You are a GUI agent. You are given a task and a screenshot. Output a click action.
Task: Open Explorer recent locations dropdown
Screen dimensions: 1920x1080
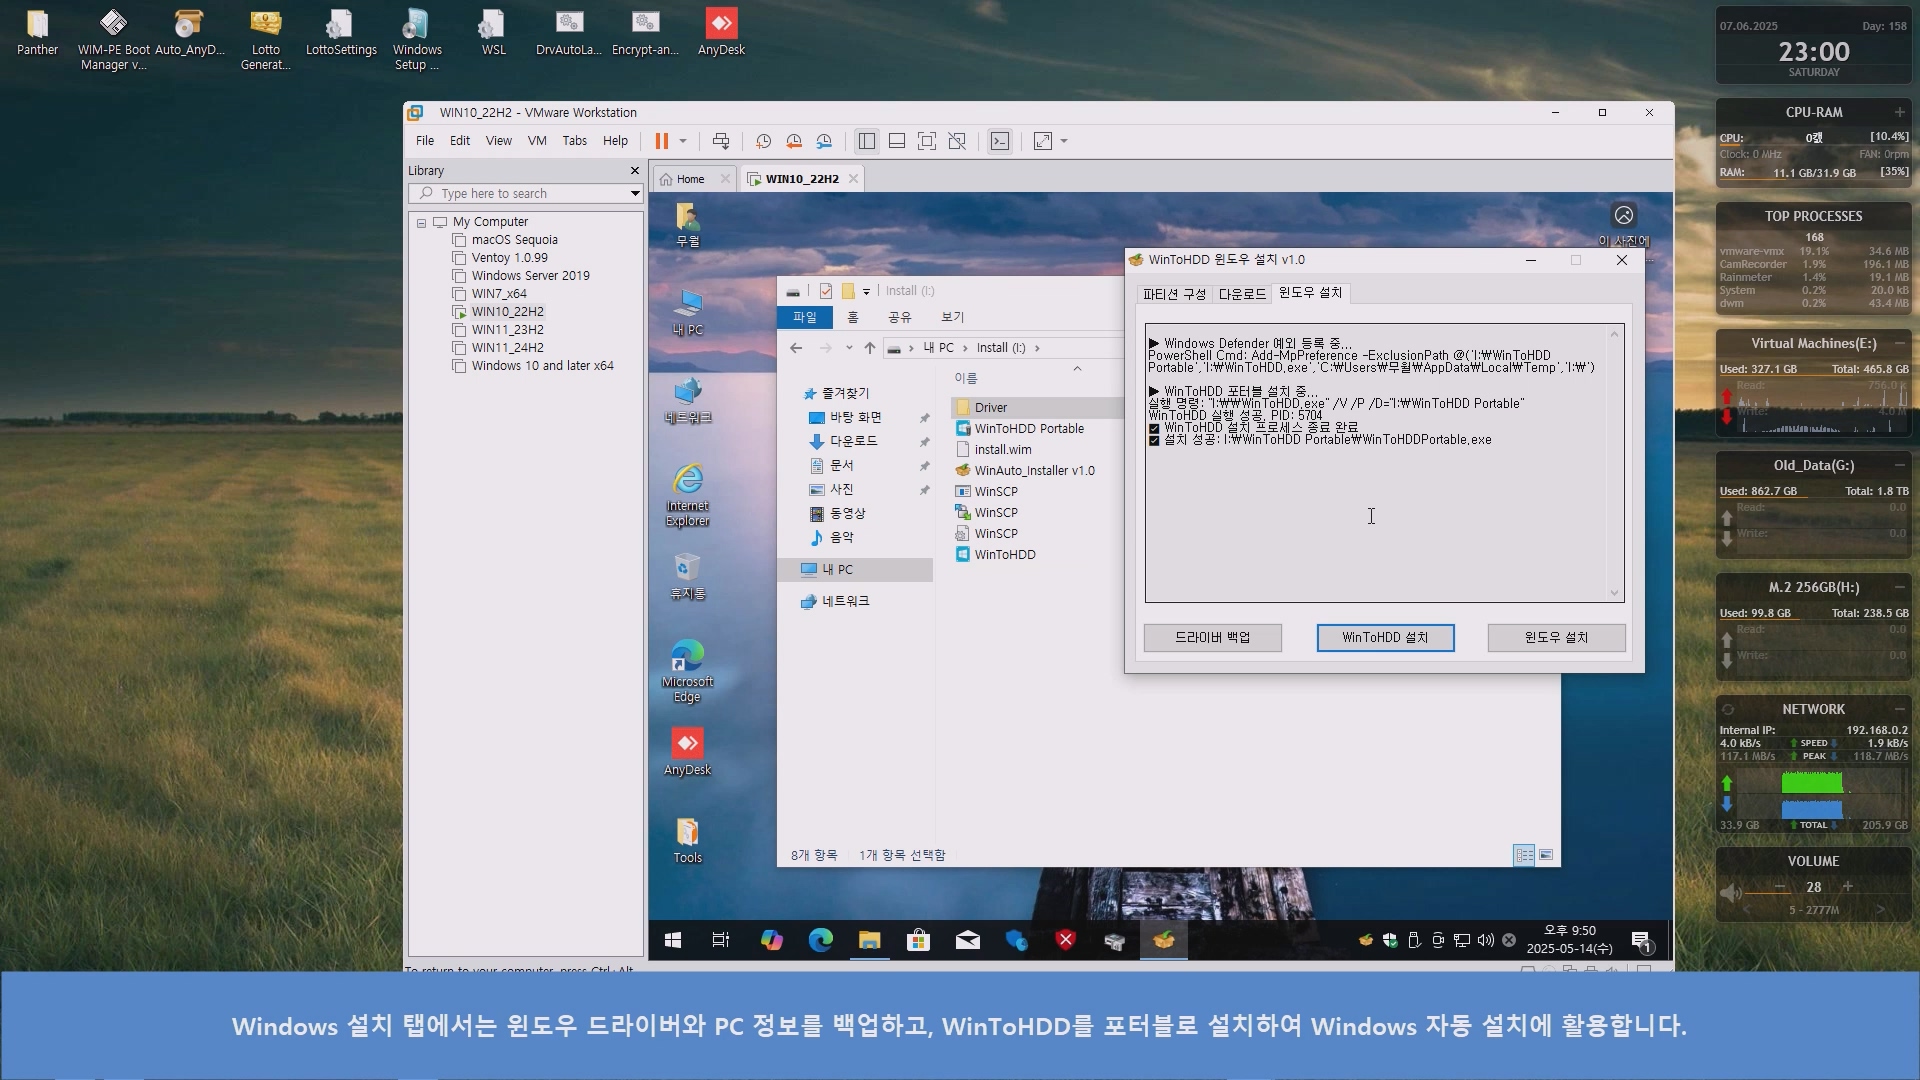click(x=849, y=348)
